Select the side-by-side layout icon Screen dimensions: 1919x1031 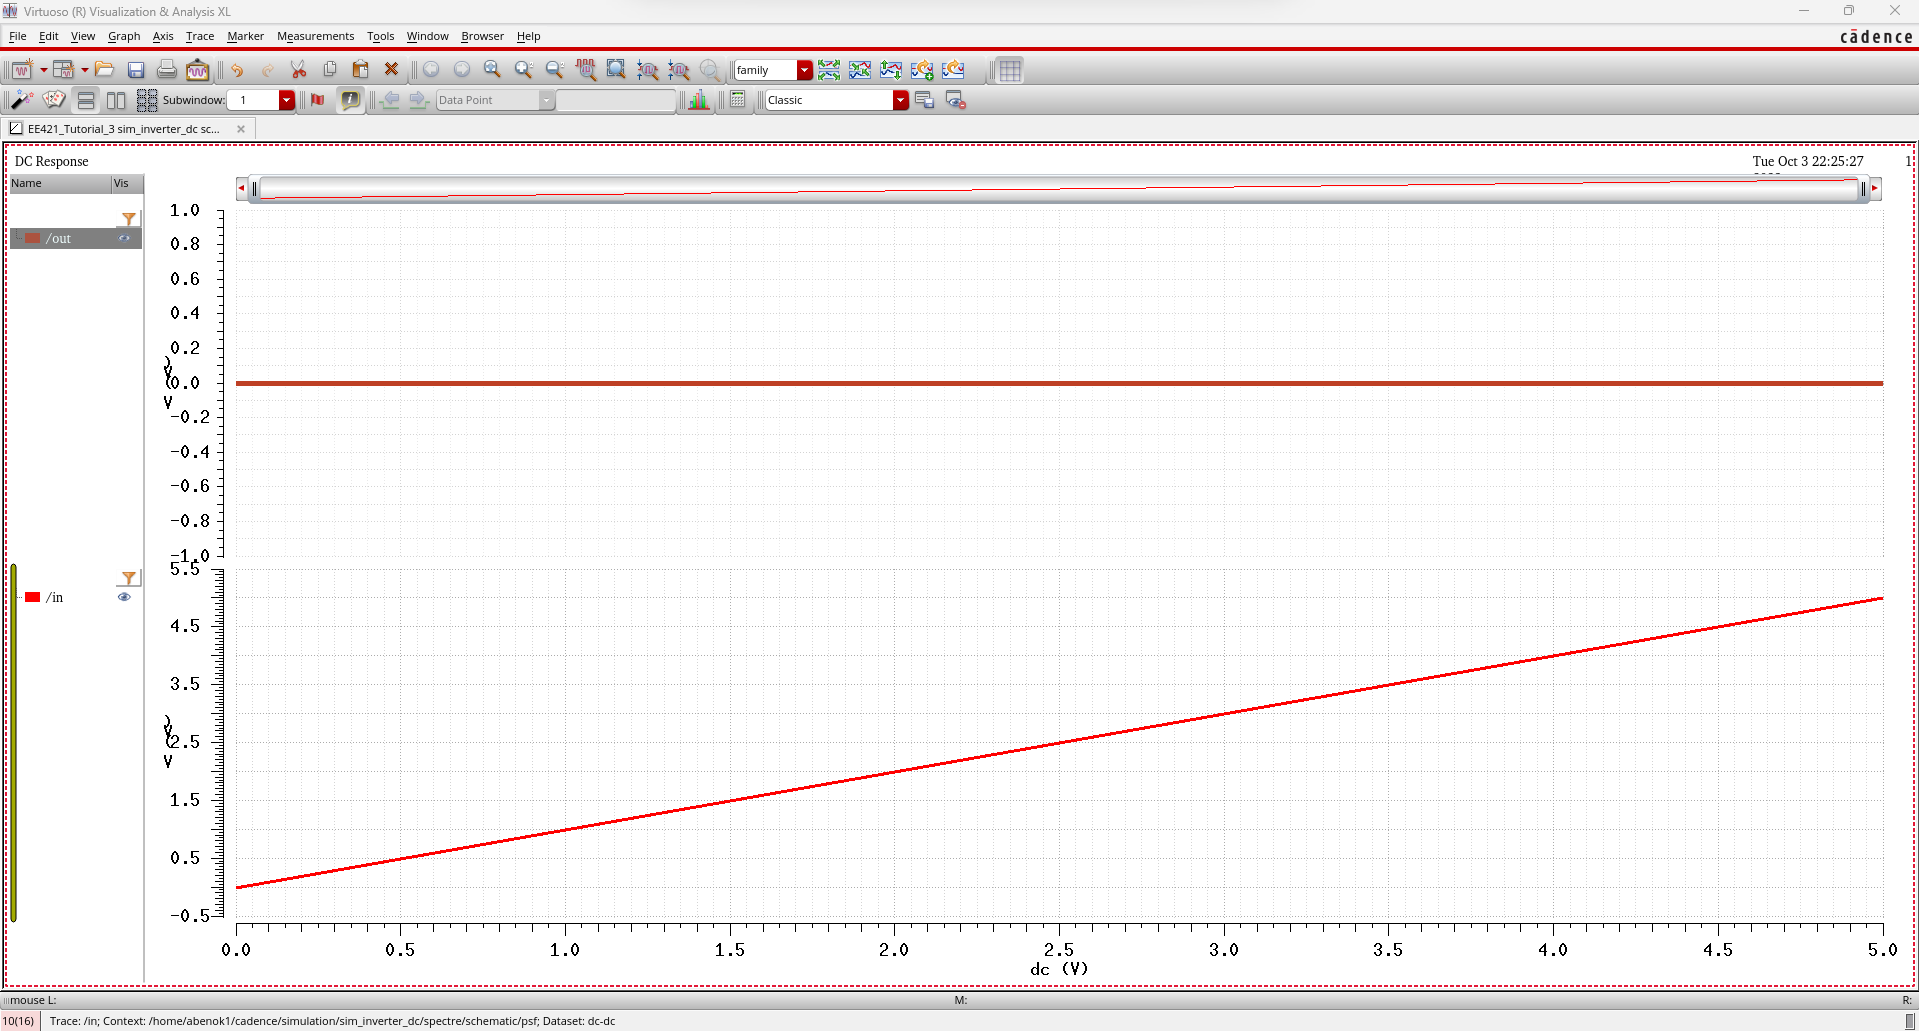point(116,100)
